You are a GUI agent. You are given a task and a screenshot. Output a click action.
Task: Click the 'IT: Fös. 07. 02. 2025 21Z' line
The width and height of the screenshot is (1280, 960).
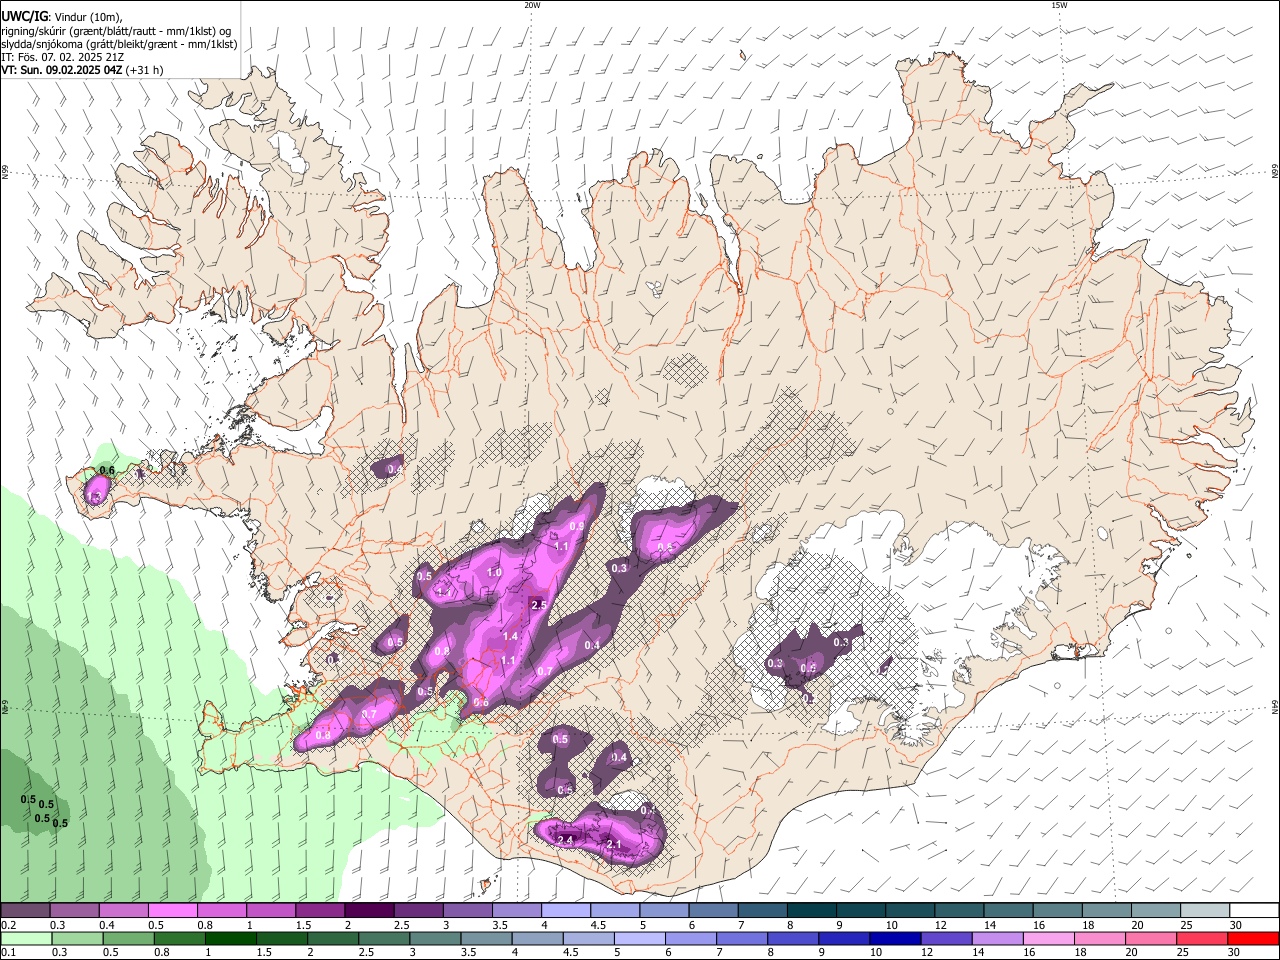(61, 57)
